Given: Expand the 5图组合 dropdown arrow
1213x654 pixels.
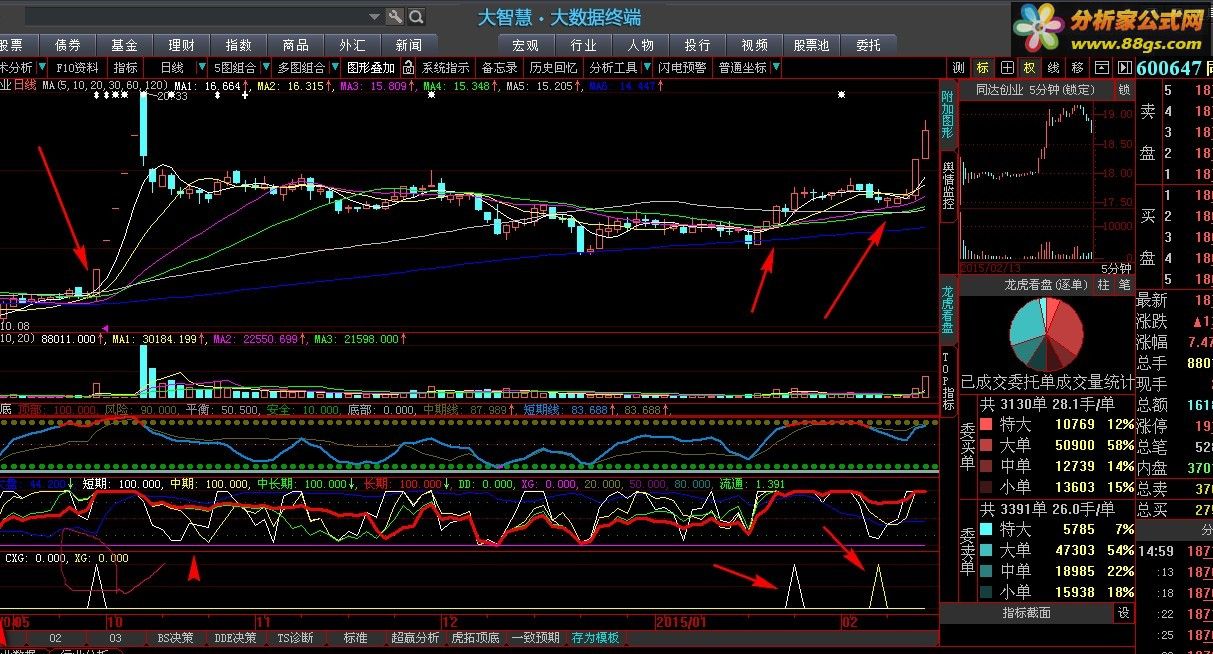Looking at the screenshot, I should (264, 68).
